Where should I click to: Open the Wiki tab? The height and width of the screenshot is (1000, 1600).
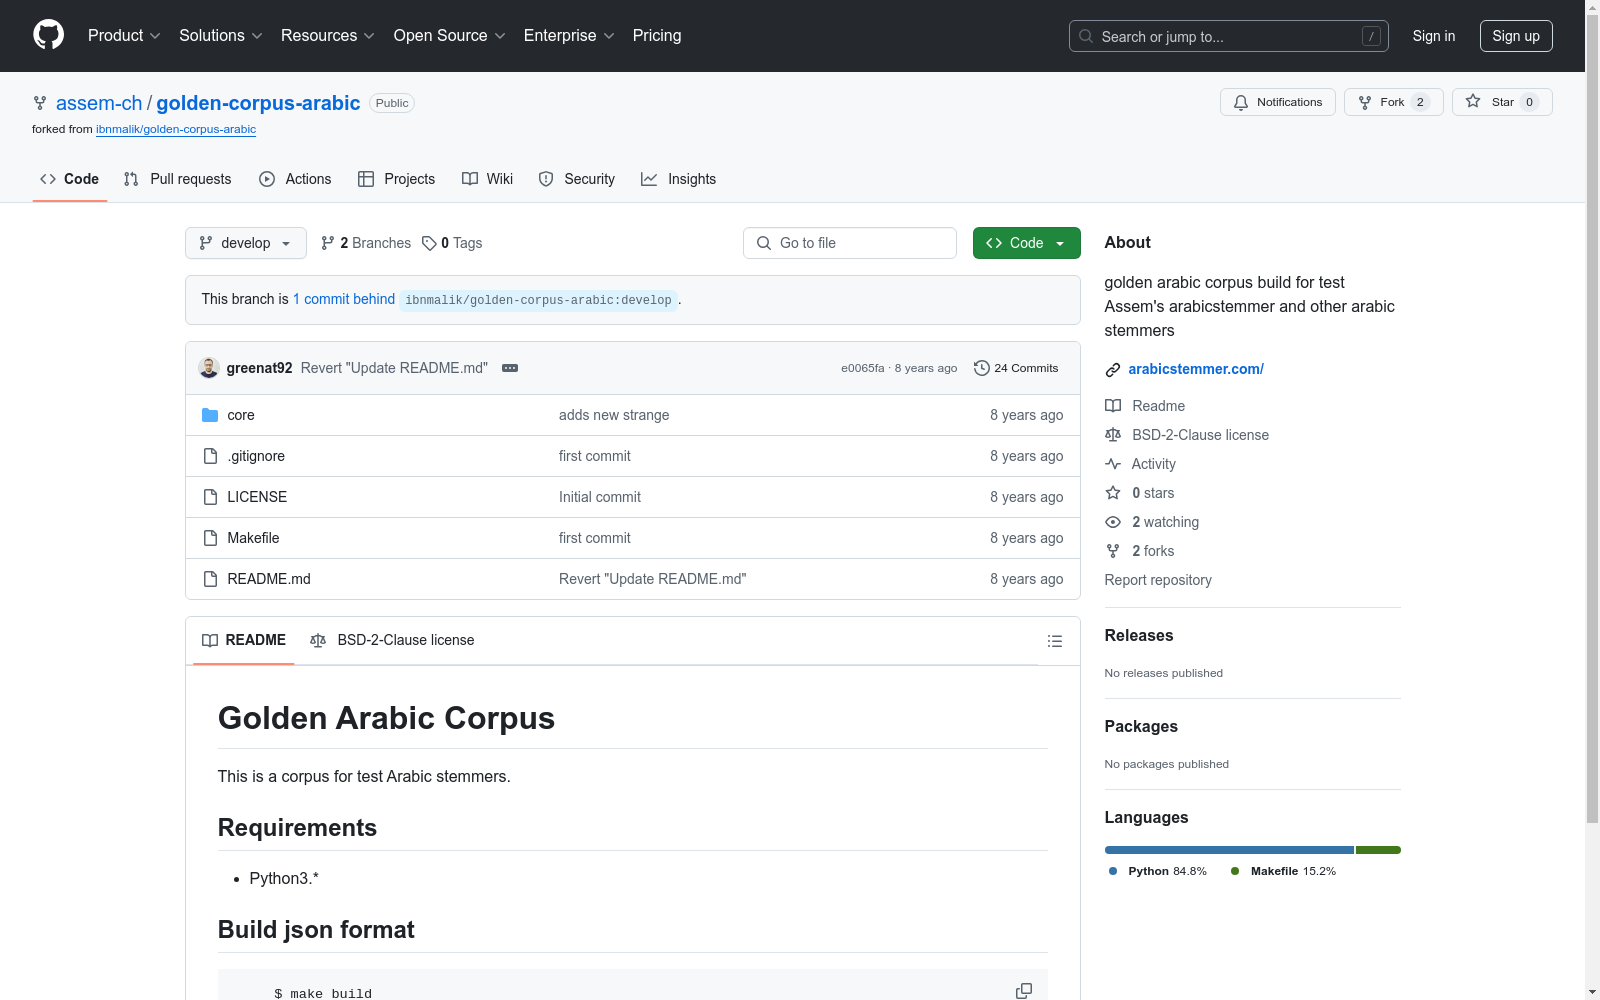[488, 179]
